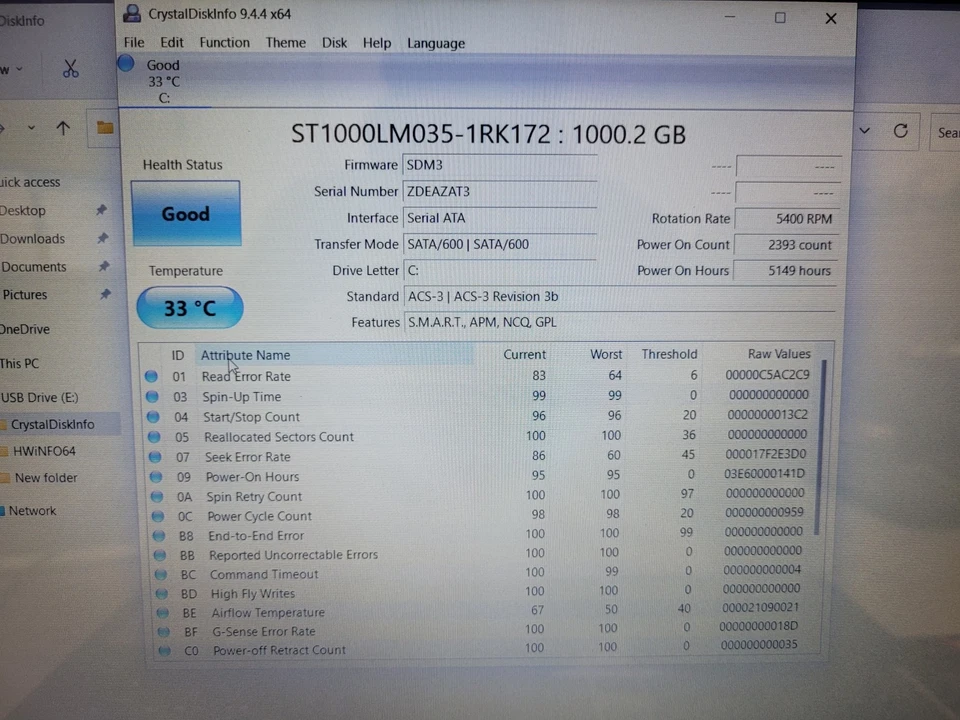This screenshot has width=960, height=720.
Task: Open Desktop in Explorer quick access
Action: click(x=23, y=211)
